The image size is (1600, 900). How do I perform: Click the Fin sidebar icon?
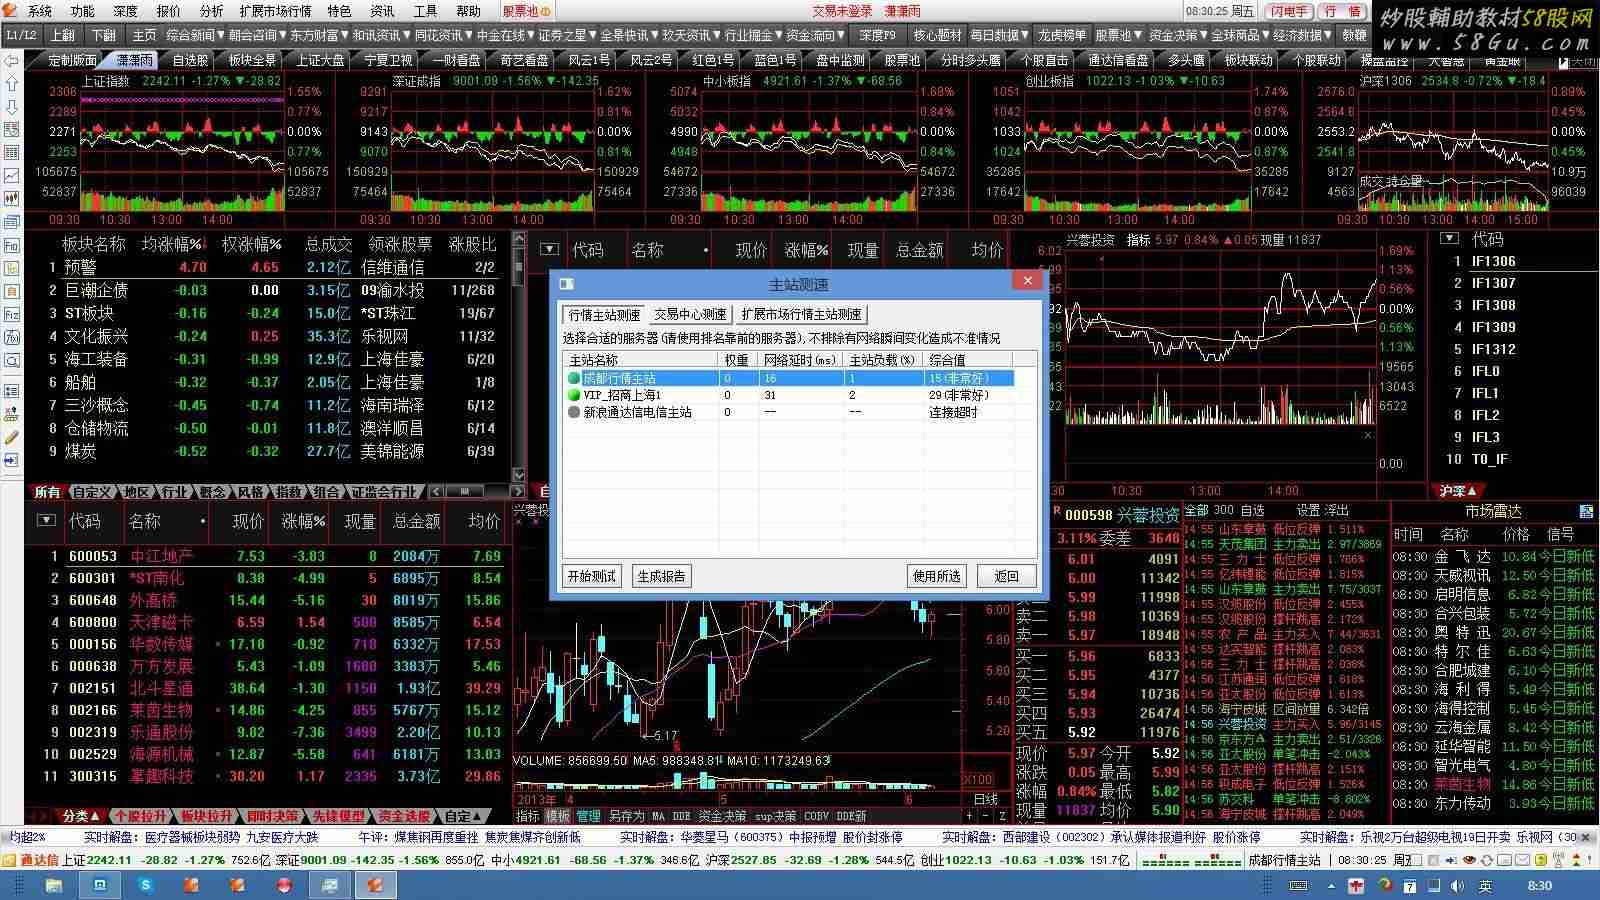click(12, 245)
